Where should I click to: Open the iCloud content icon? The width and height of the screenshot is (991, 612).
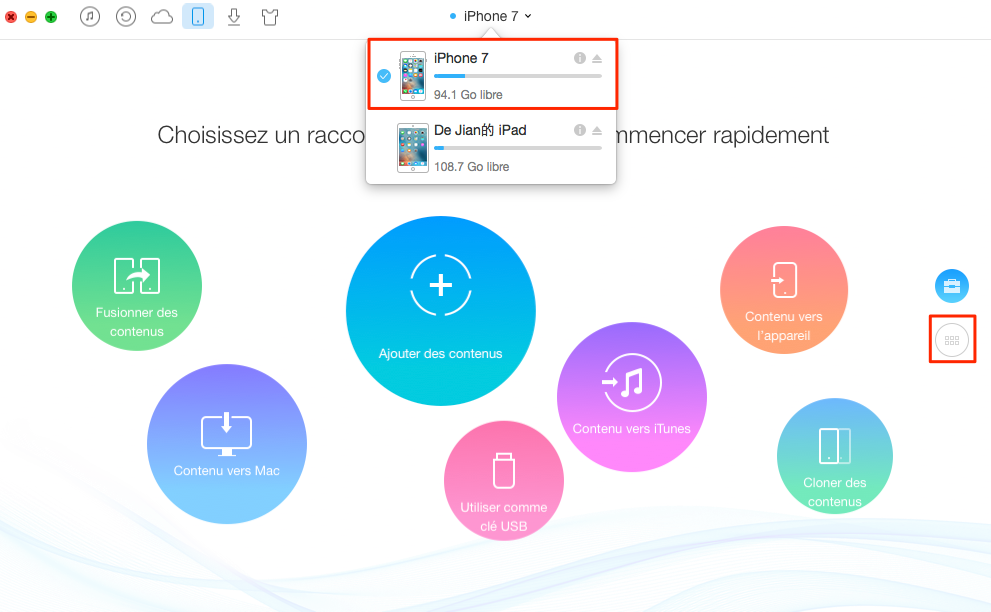tap(162, 17)
